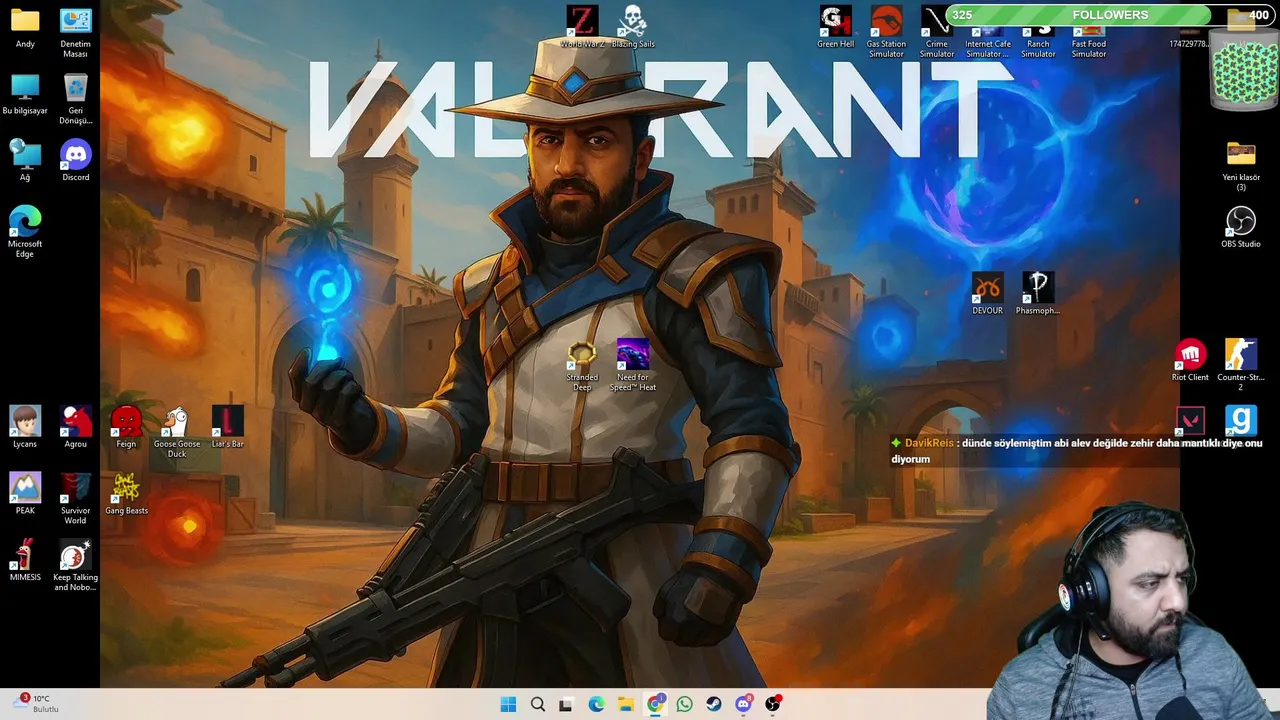The width and height of the screenshot is (1280, 720).
Task: Select the Bu bilgisayar desktop icon
Action: [x=25, y=95]
